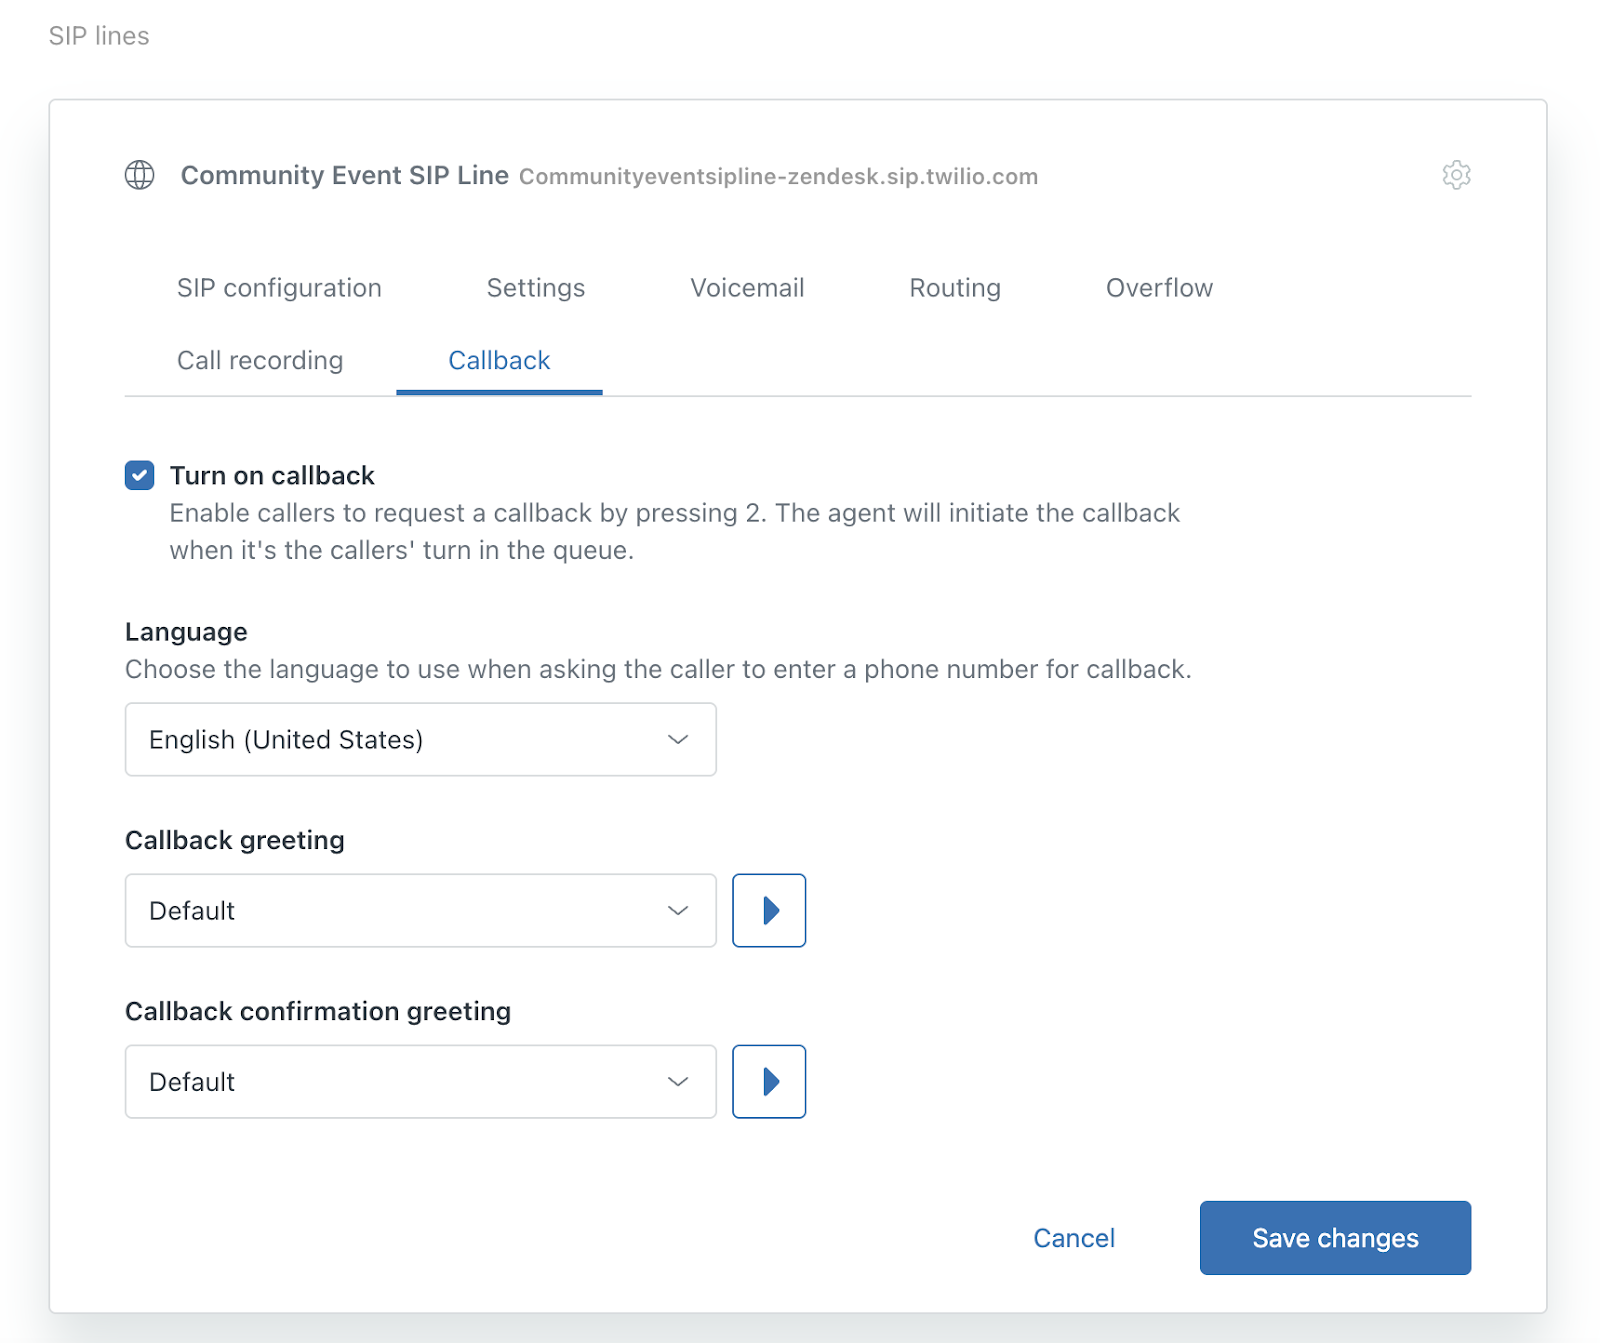Select the Overflow tab
The height and width of the screenshot is (1343, 1600).
click(x=1159, y=288)
